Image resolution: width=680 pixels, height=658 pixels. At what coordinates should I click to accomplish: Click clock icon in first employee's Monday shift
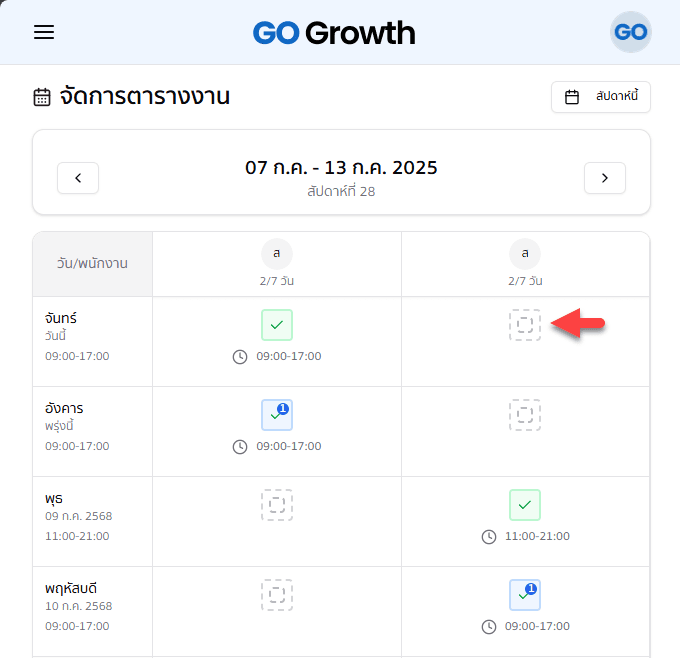(240, 356)
